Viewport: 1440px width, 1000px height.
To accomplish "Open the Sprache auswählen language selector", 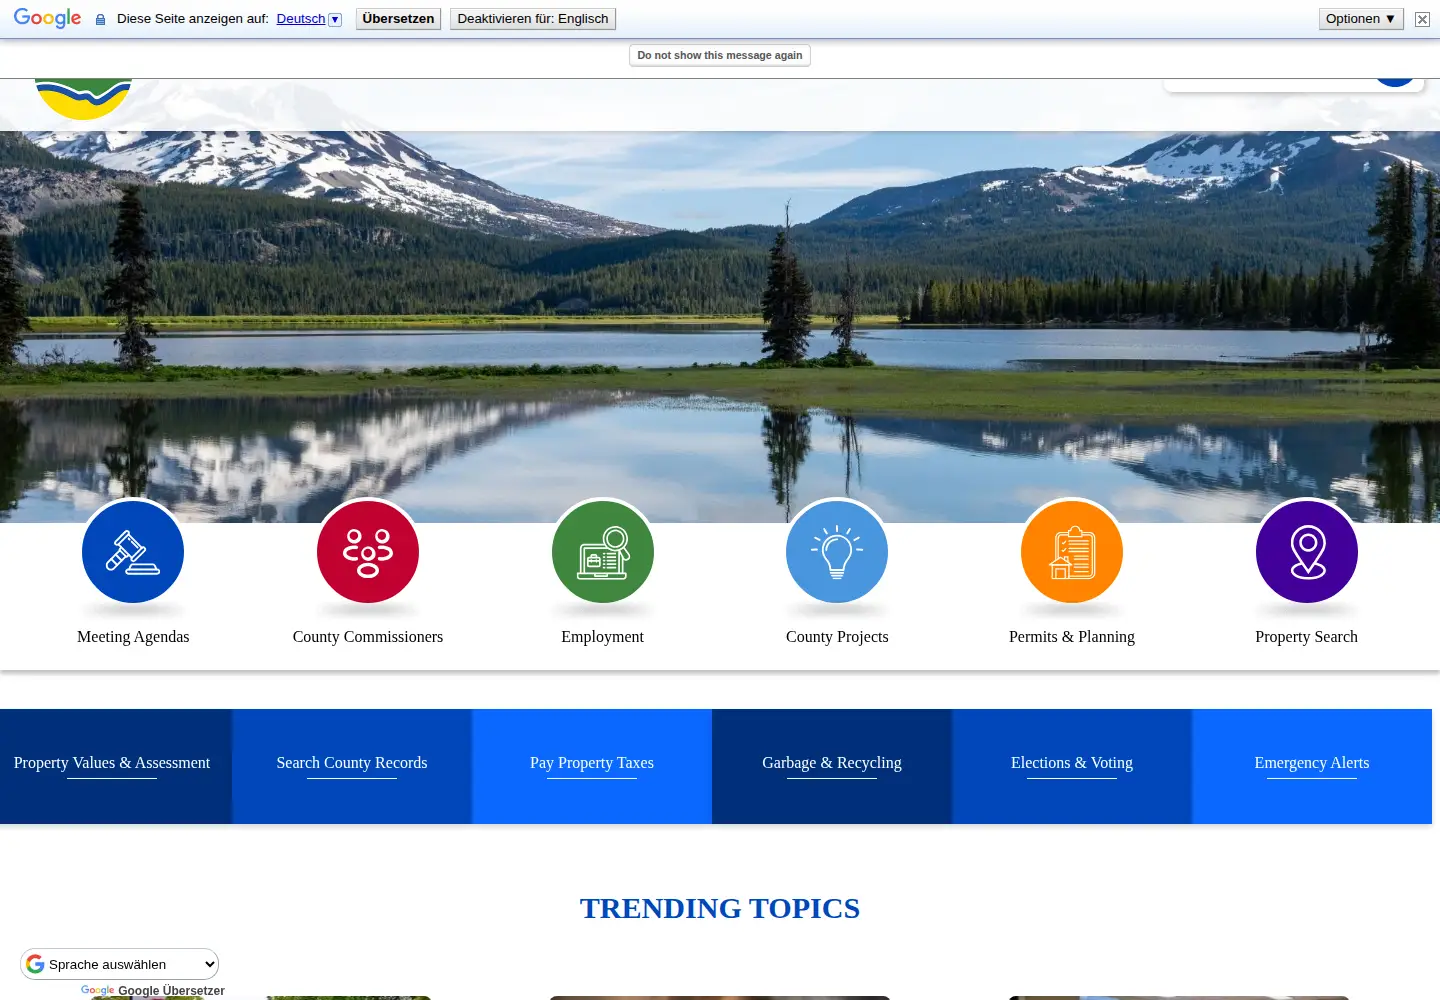I will pos(120,964).
